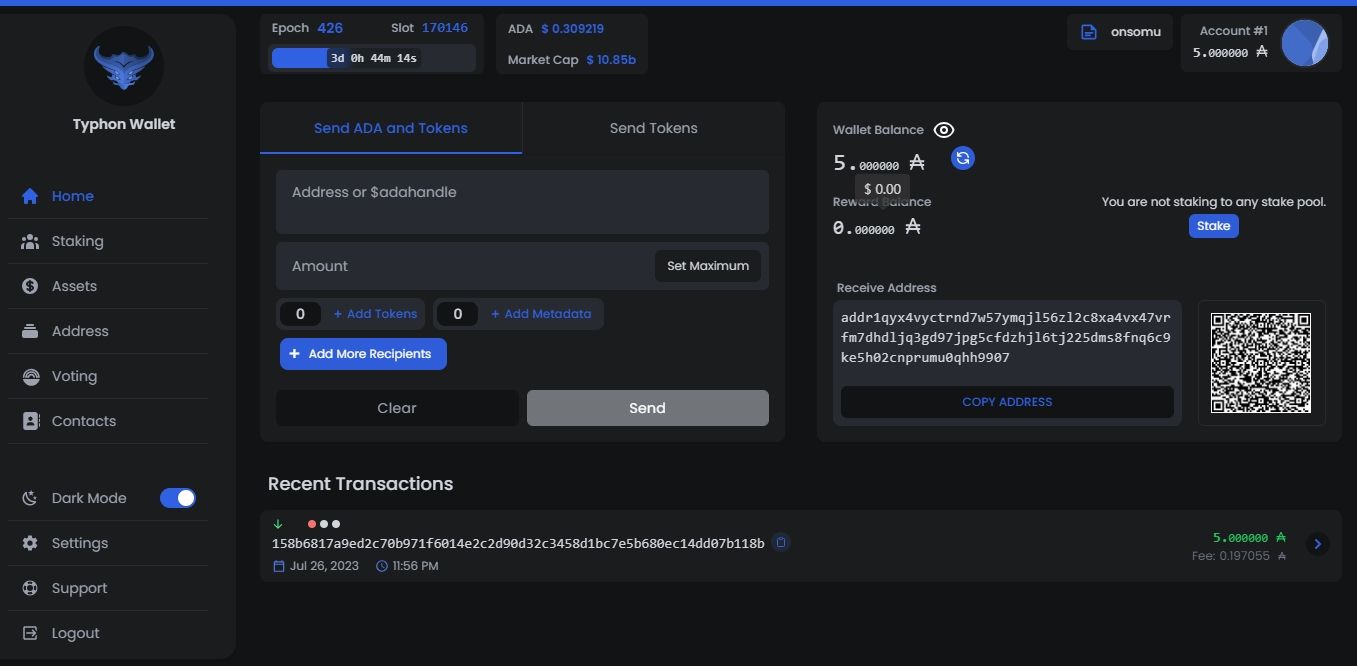The width and height of the screenshot is (1357, 666).
Task: Click the Amount input field
Action: pos(465,266)
